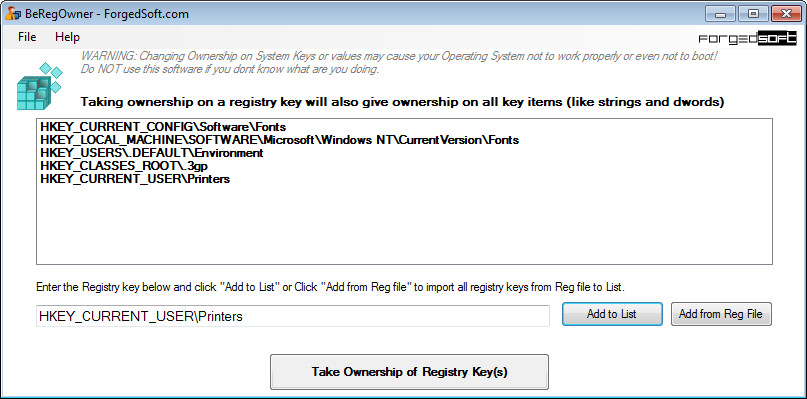Screen dimensions: 807x399
Task: Click Add from Reg File button
Action: [721, 314]
